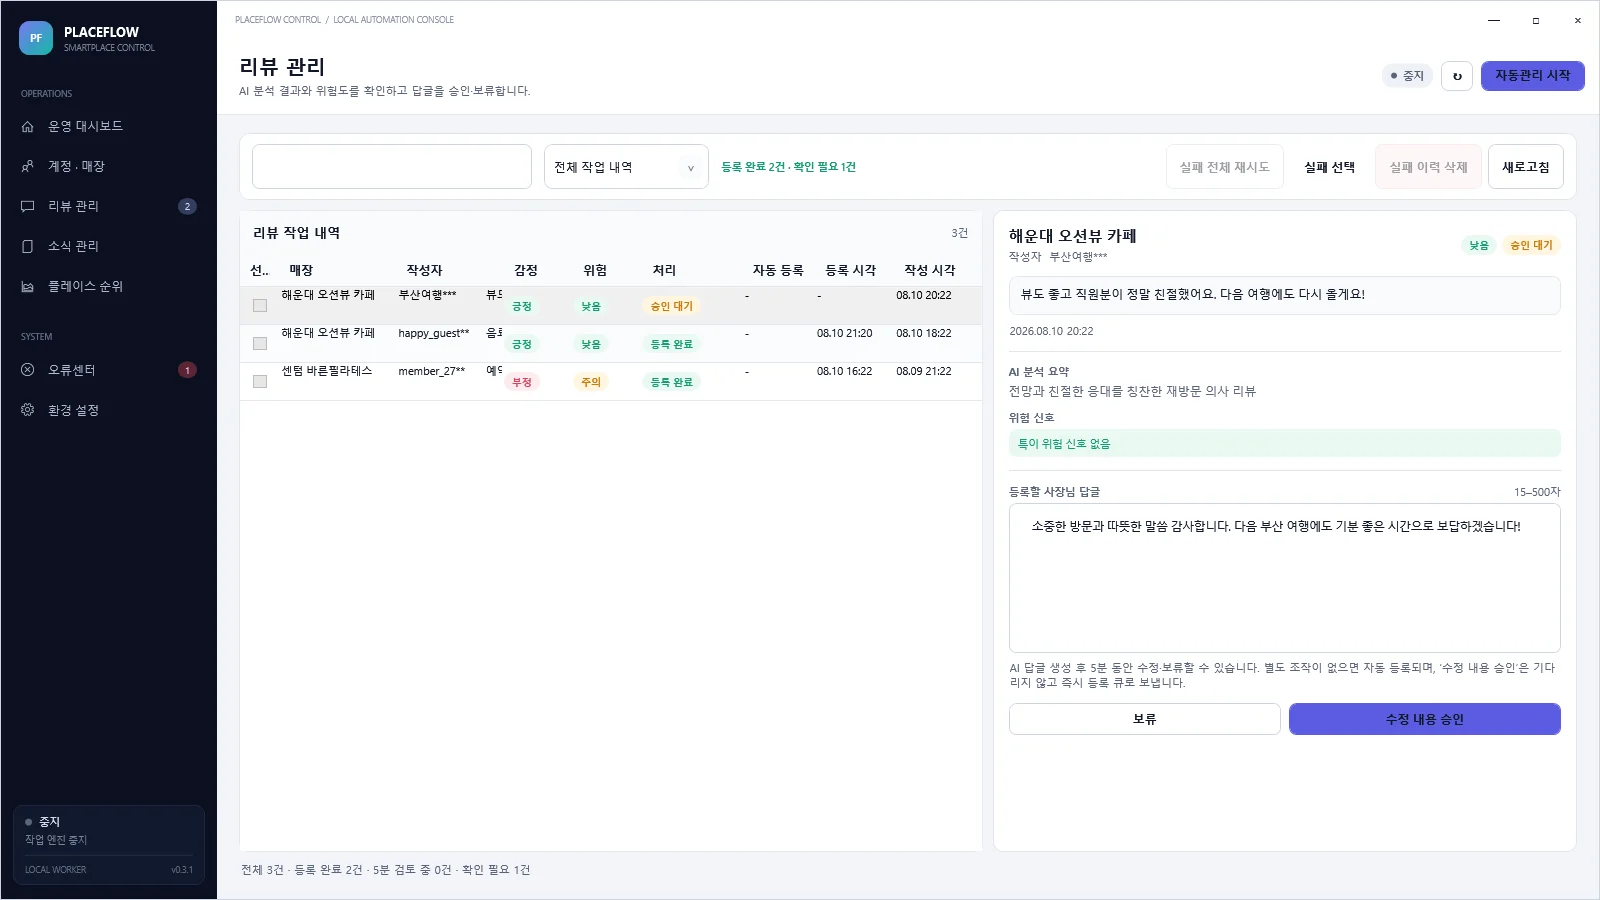Go to 운영 대시보드 menu item
The width and height of the screenshot is (1600, 900).
[109, 126]
